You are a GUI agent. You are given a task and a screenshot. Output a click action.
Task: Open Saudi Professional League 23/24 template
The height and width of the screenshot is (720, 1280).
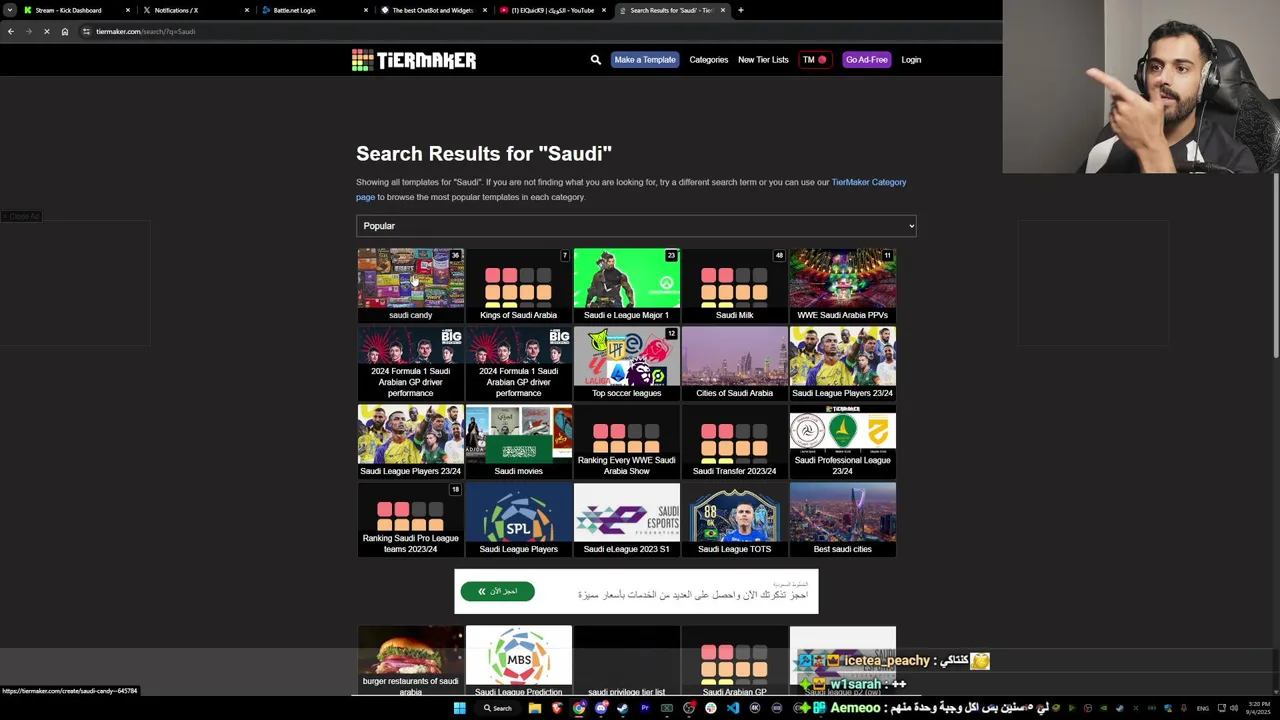[842, 441]
